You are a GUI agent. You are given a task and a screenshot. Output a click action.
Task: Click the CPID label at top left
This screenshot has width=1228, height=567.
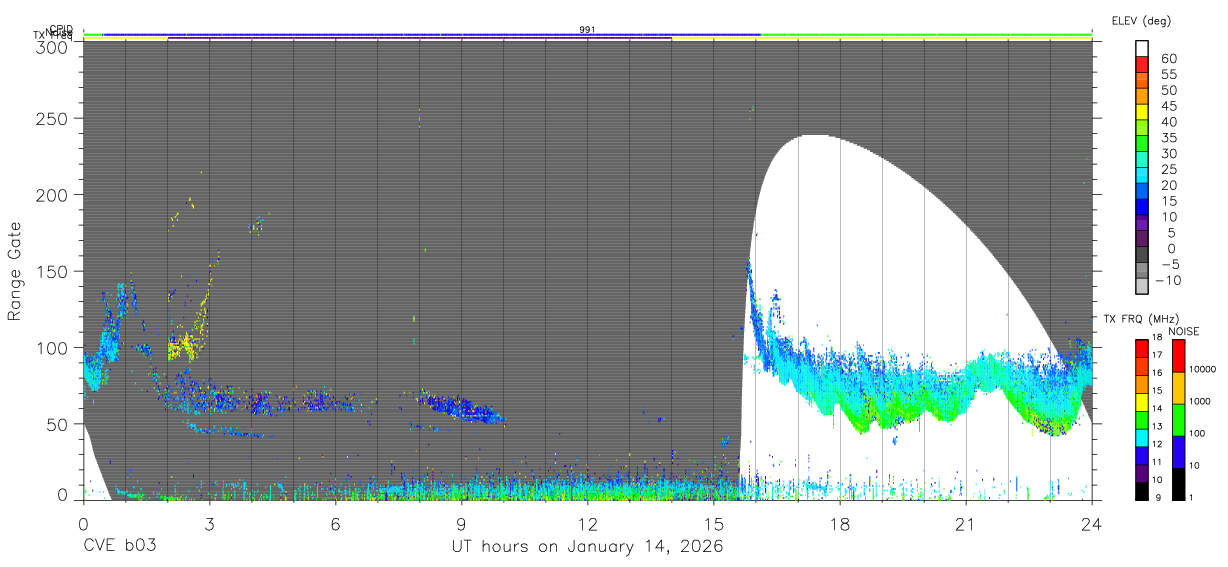tap(61, 30)
